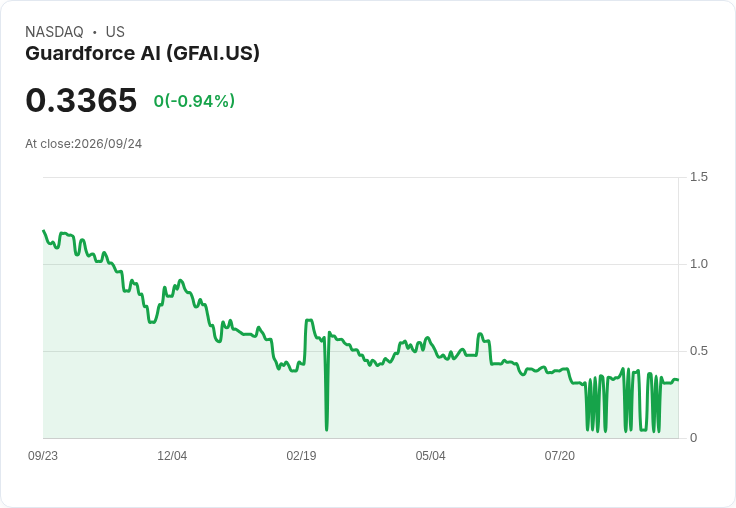Click the 05/04 x-axis date label
The width and height of the screenshot is (736, 508).
(x=430, y=456)
